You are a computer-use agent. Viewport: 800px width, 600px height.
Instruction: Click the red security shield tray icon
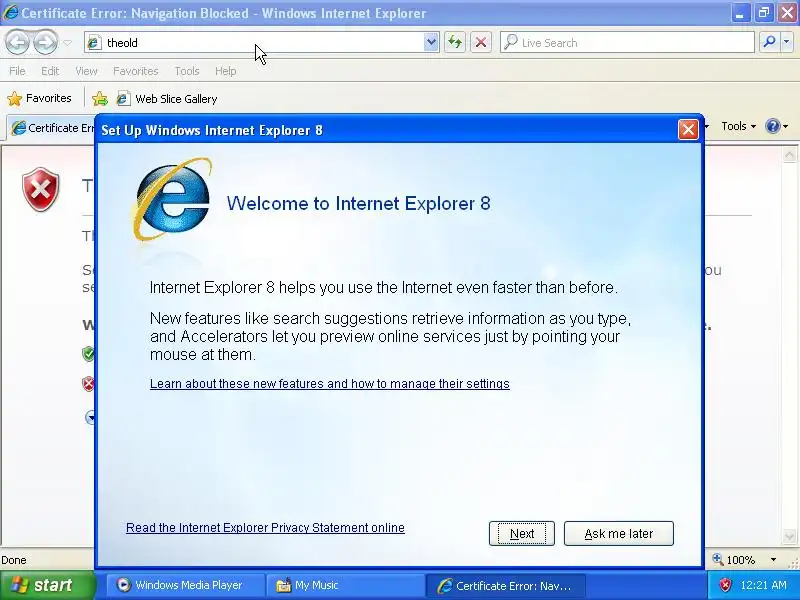tap(725, 585)
